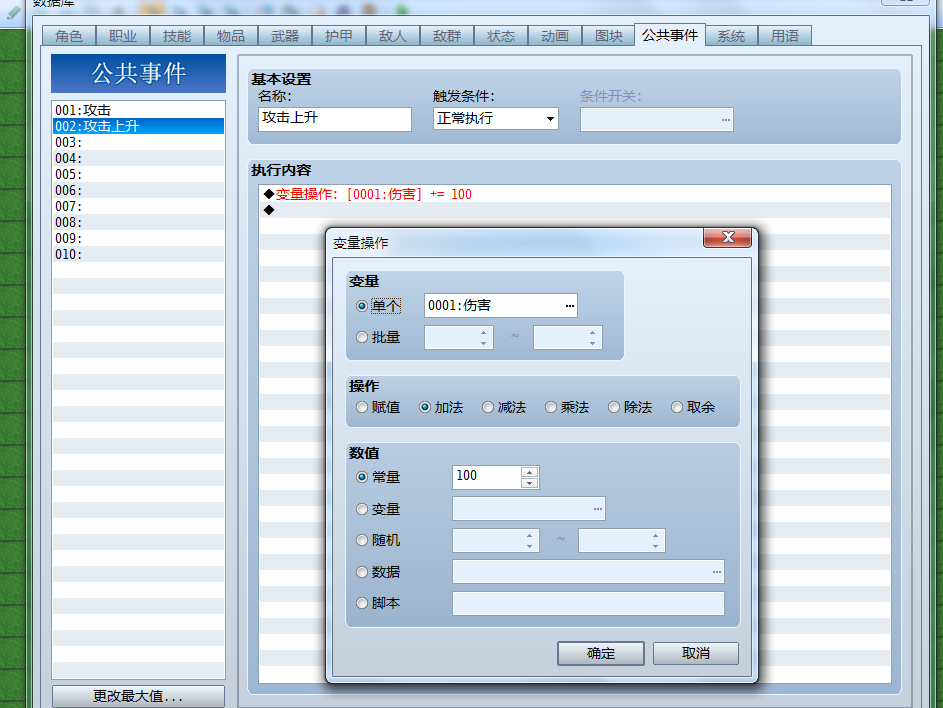Viewport: 943px width, 708px height.
Task: Confirm with the 确定 button
Action: tap(601, 653)
